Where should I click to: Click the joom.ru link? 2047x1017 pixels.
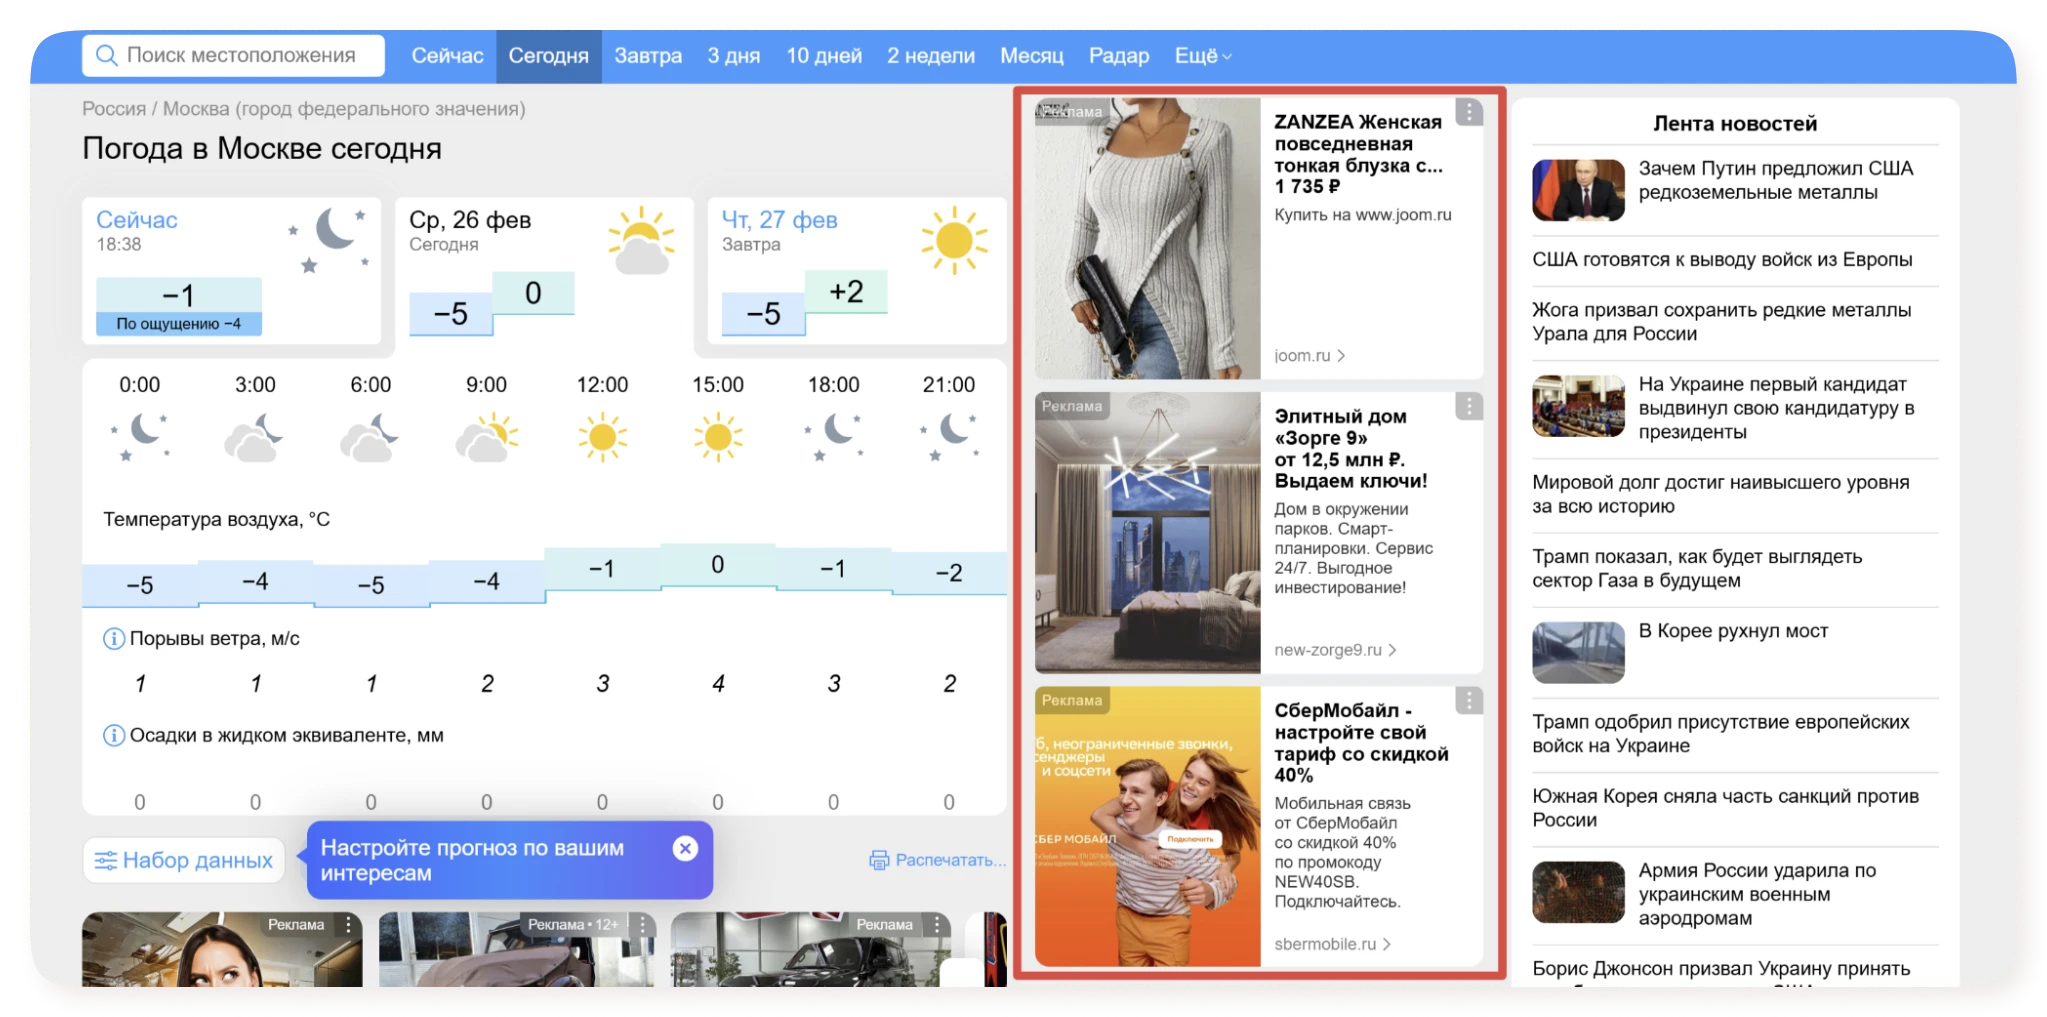(x=1310, y=355)
